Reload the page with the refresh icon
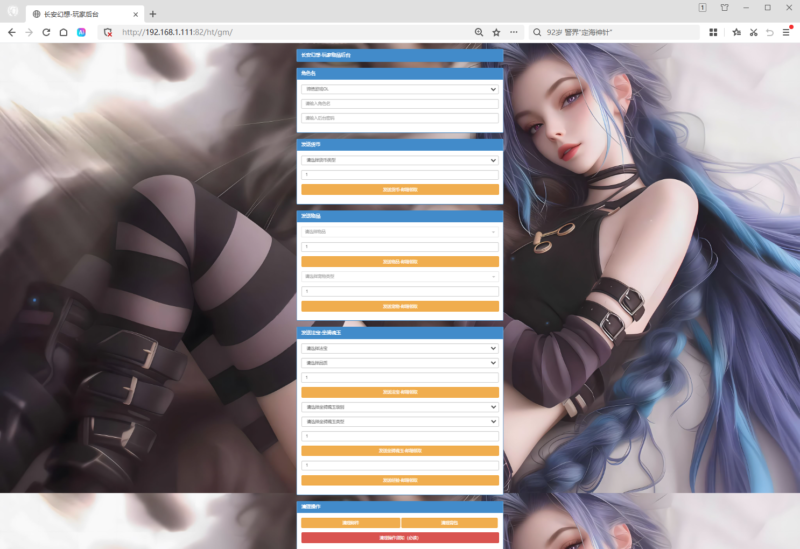 click(46, 32)
